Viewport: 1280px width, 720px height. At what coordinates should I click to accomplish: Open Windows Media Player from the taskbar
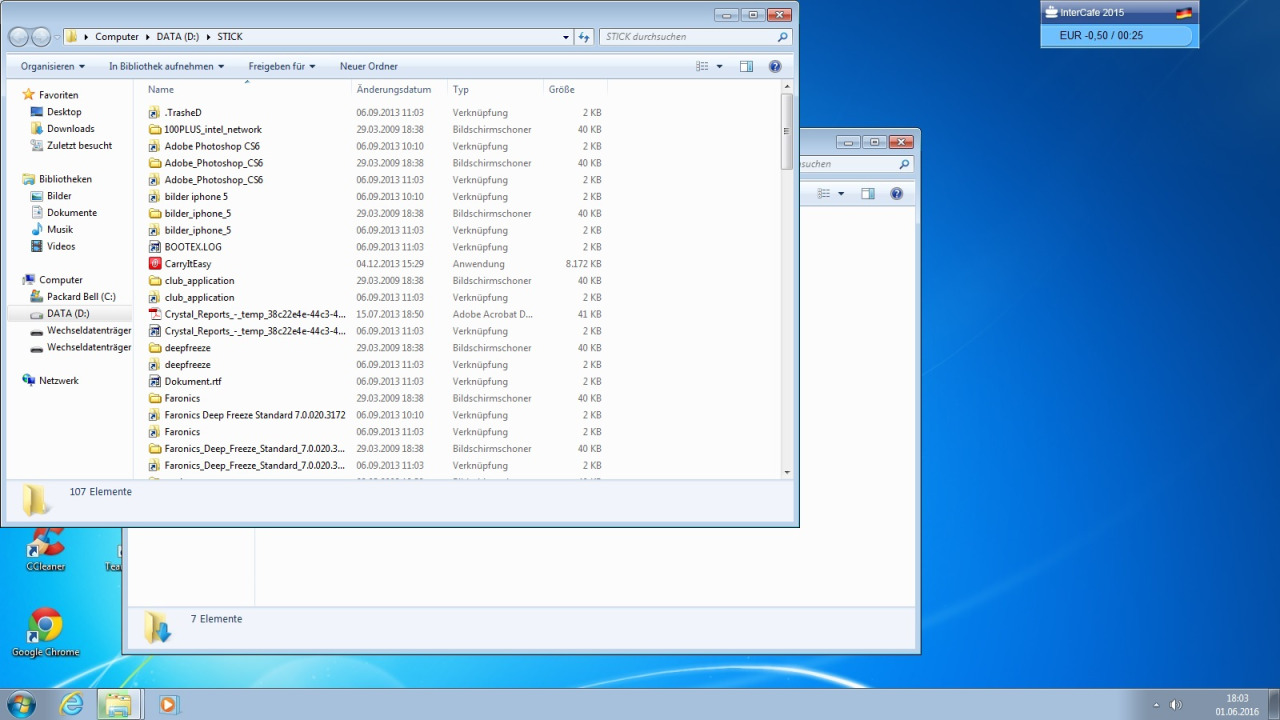click(167, 704)
